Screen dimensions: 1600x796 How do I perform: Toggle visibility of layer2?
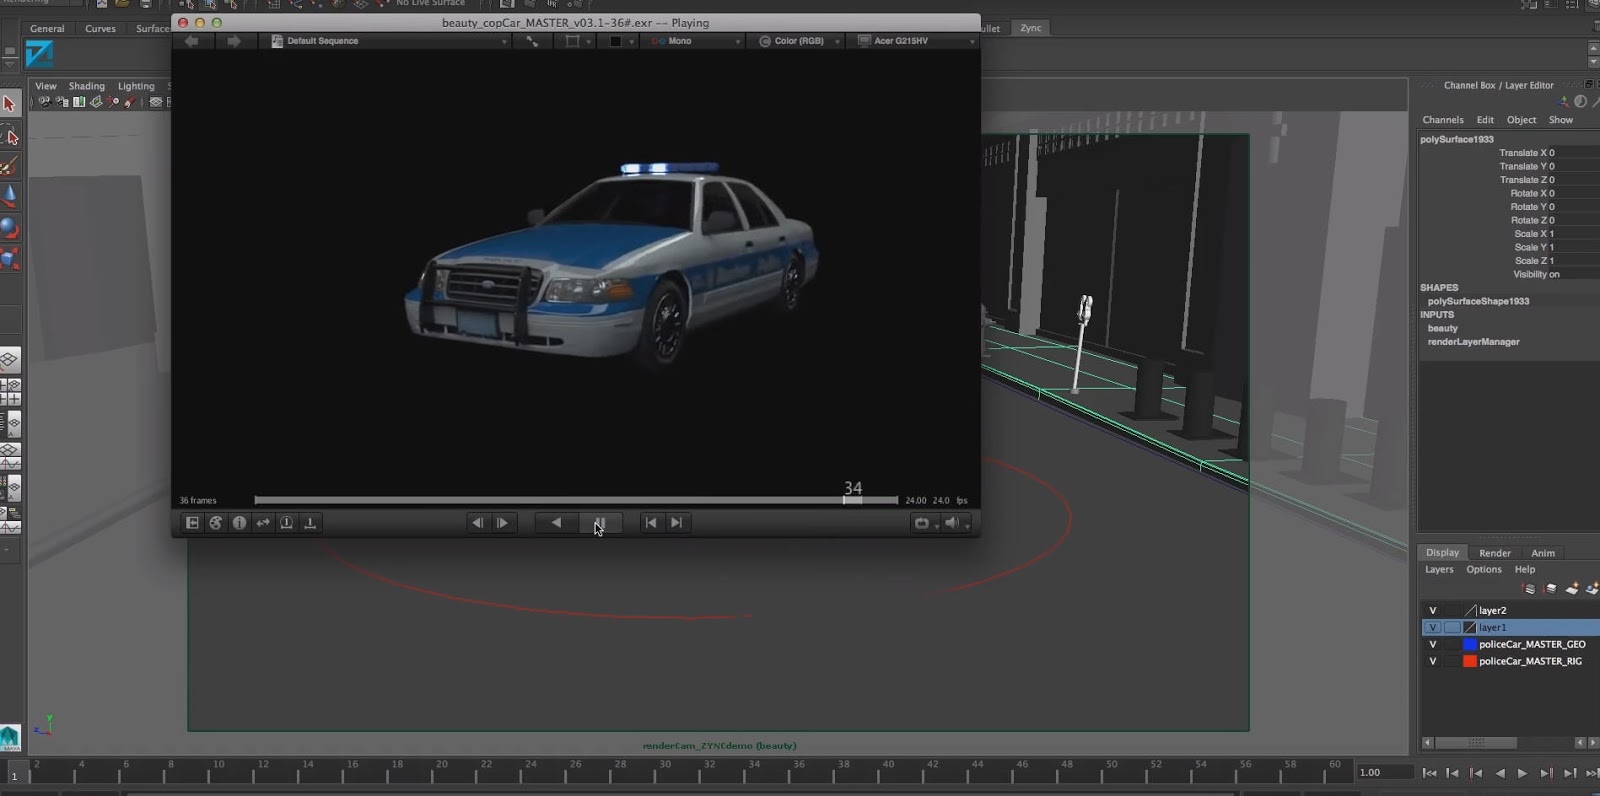click(1432, 611)
